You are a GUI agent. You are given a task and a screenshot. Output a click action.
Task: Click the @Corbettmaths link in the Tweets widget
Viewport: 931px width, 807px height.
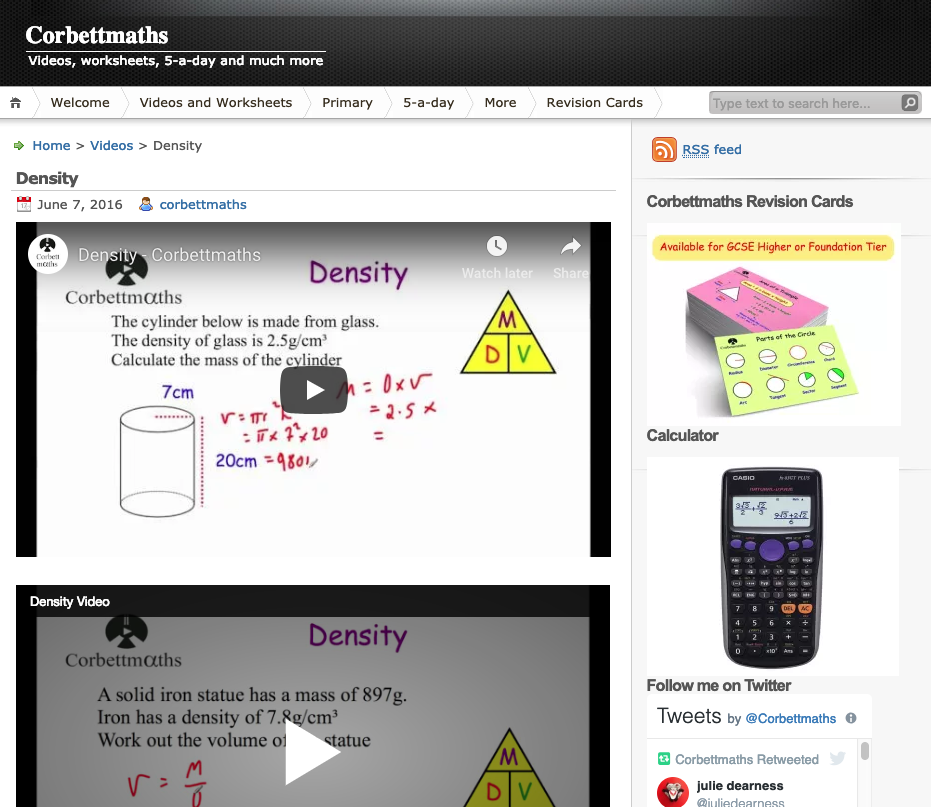pos(790,718)
